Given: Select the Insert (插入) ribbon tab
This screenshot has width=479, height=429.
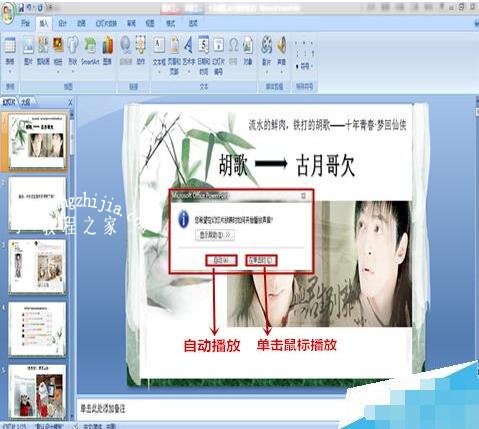Looking at the screenshot, I should [44, 23].
